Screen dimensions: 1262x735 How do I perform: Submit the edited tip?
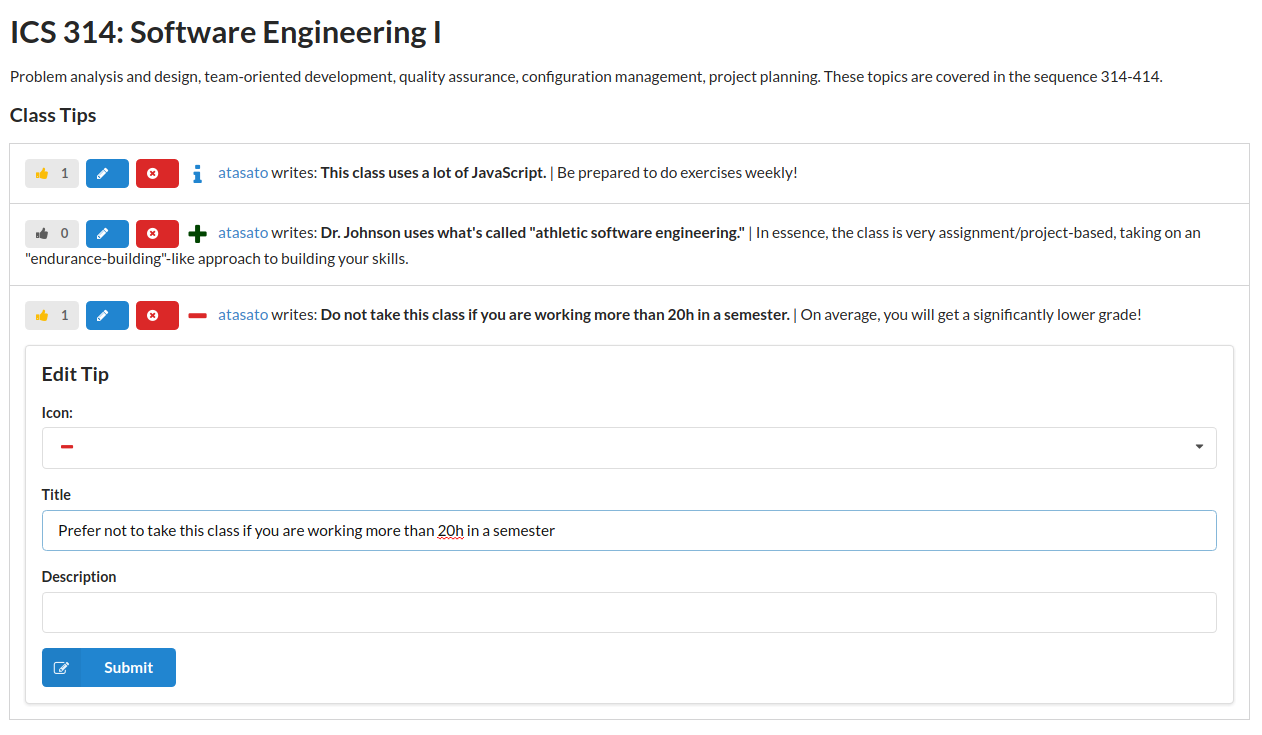click(x=109, y=668)
